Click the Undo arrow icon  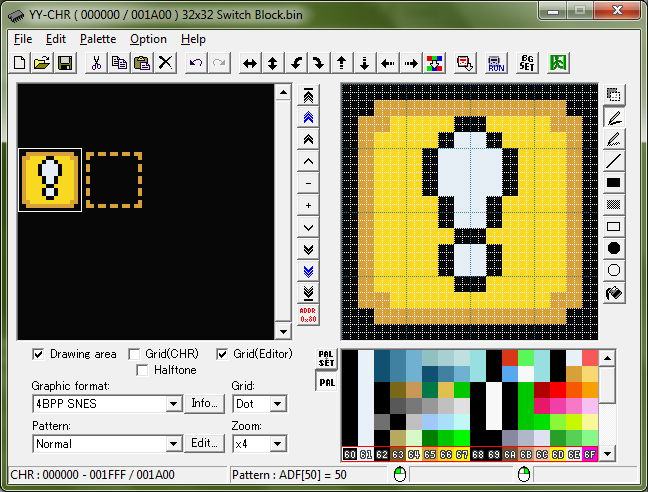[196, 63]
